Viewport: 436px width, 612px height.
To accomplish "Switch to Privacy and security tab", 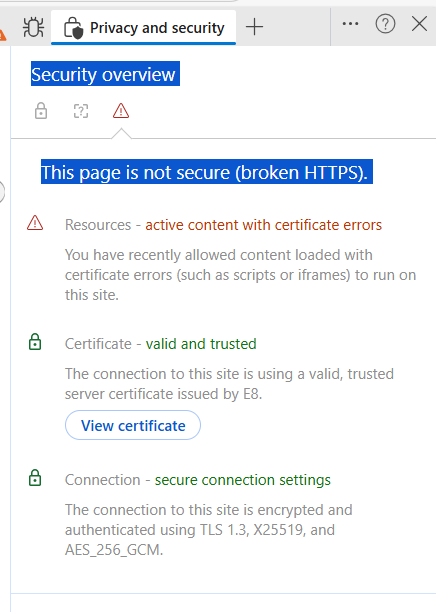I will click(144, 28).
